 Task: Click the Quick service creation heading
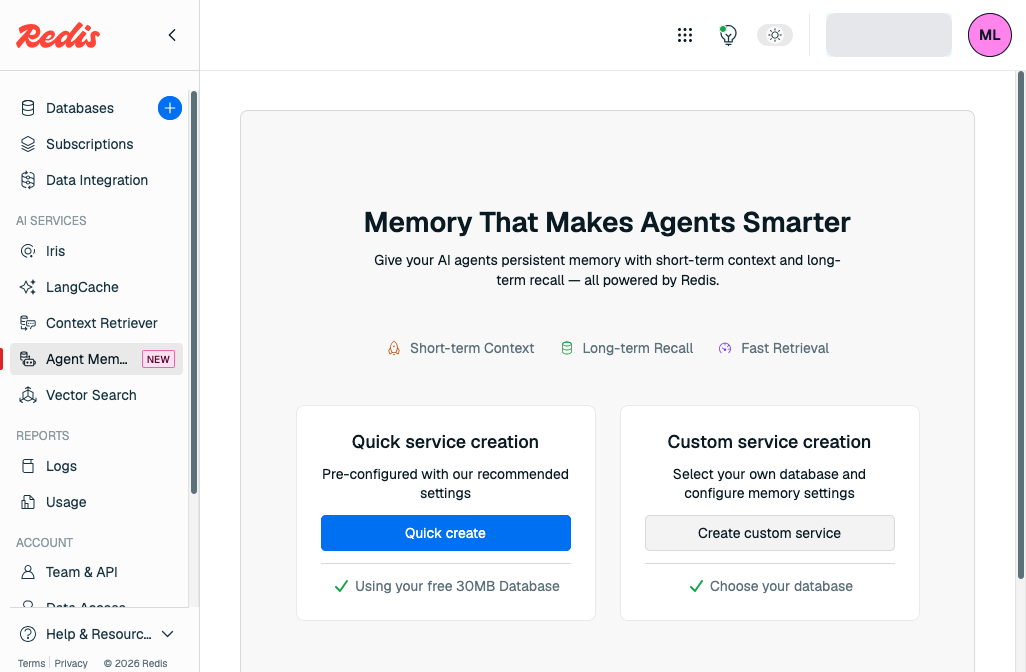point(446,442)
